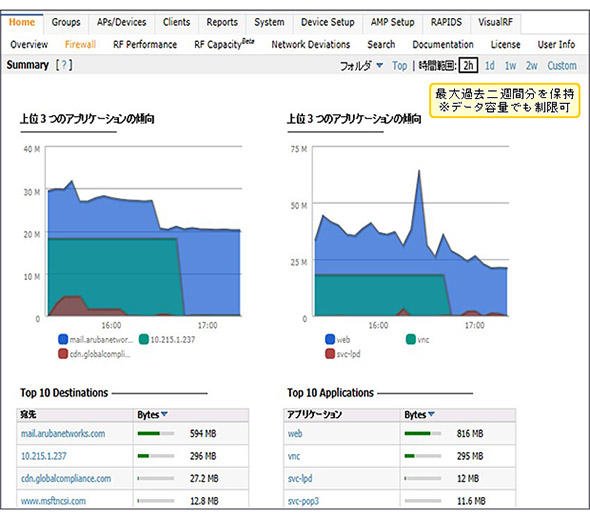Open User Info page

click(x=556, y=44)
